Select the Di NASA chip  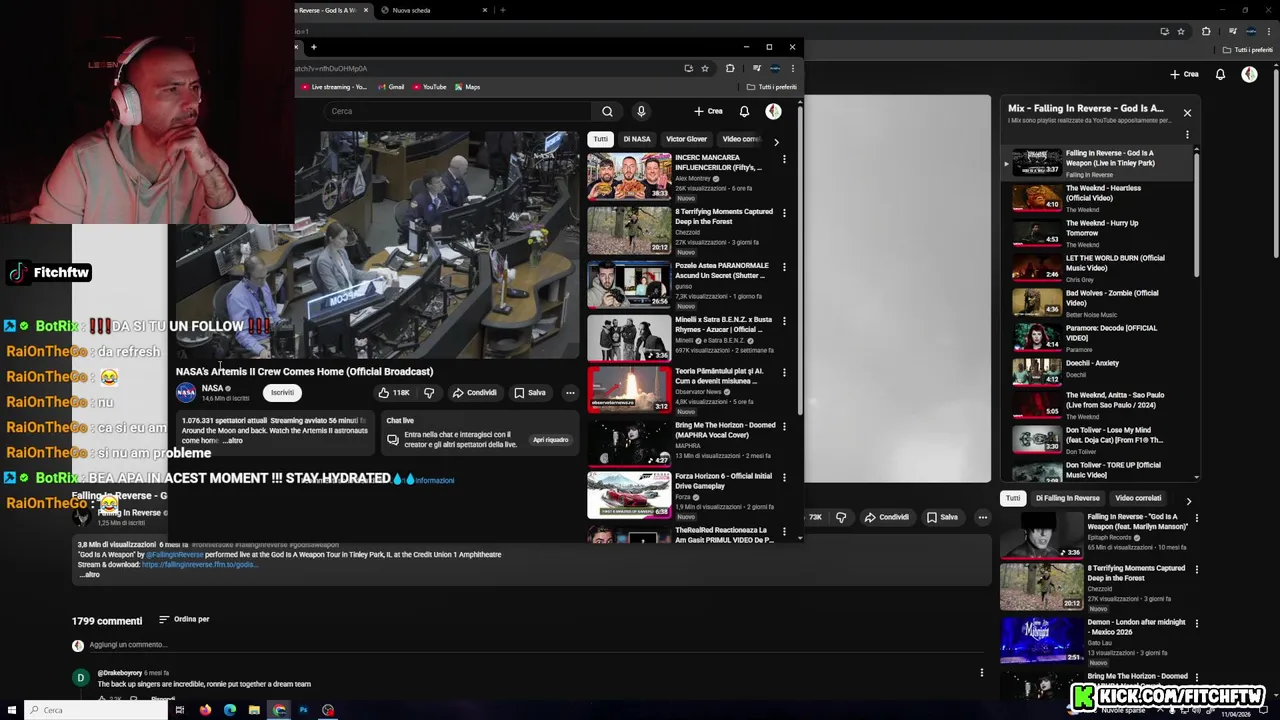click(x=637, y=139)
